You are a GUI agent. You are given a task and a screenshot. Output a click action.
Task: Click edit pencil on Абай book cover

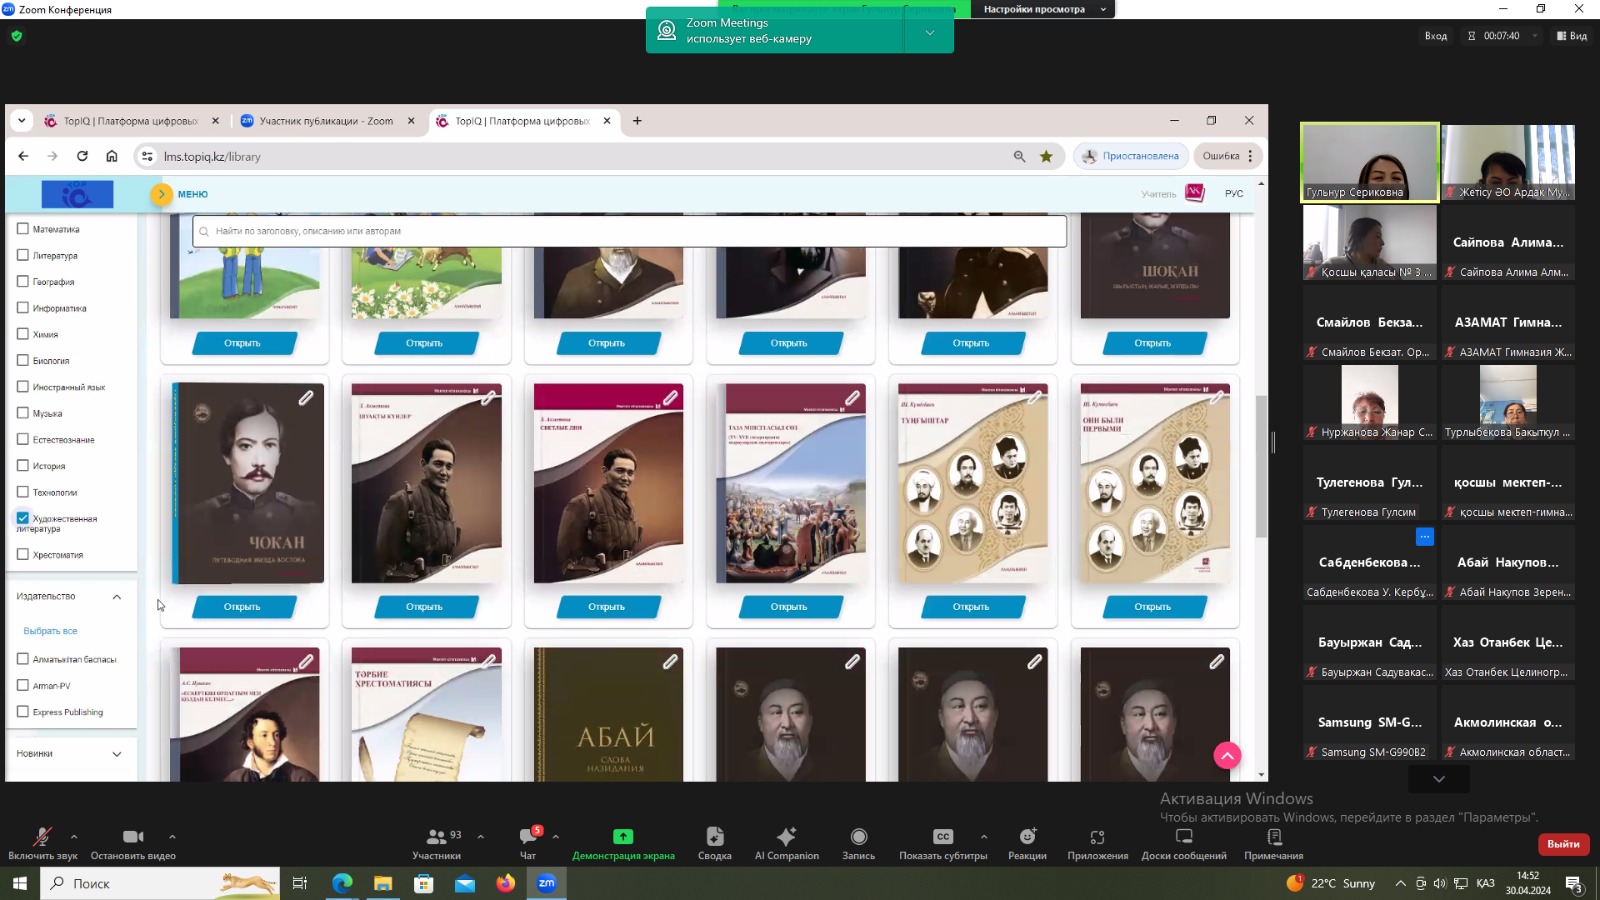click(670, 661)
